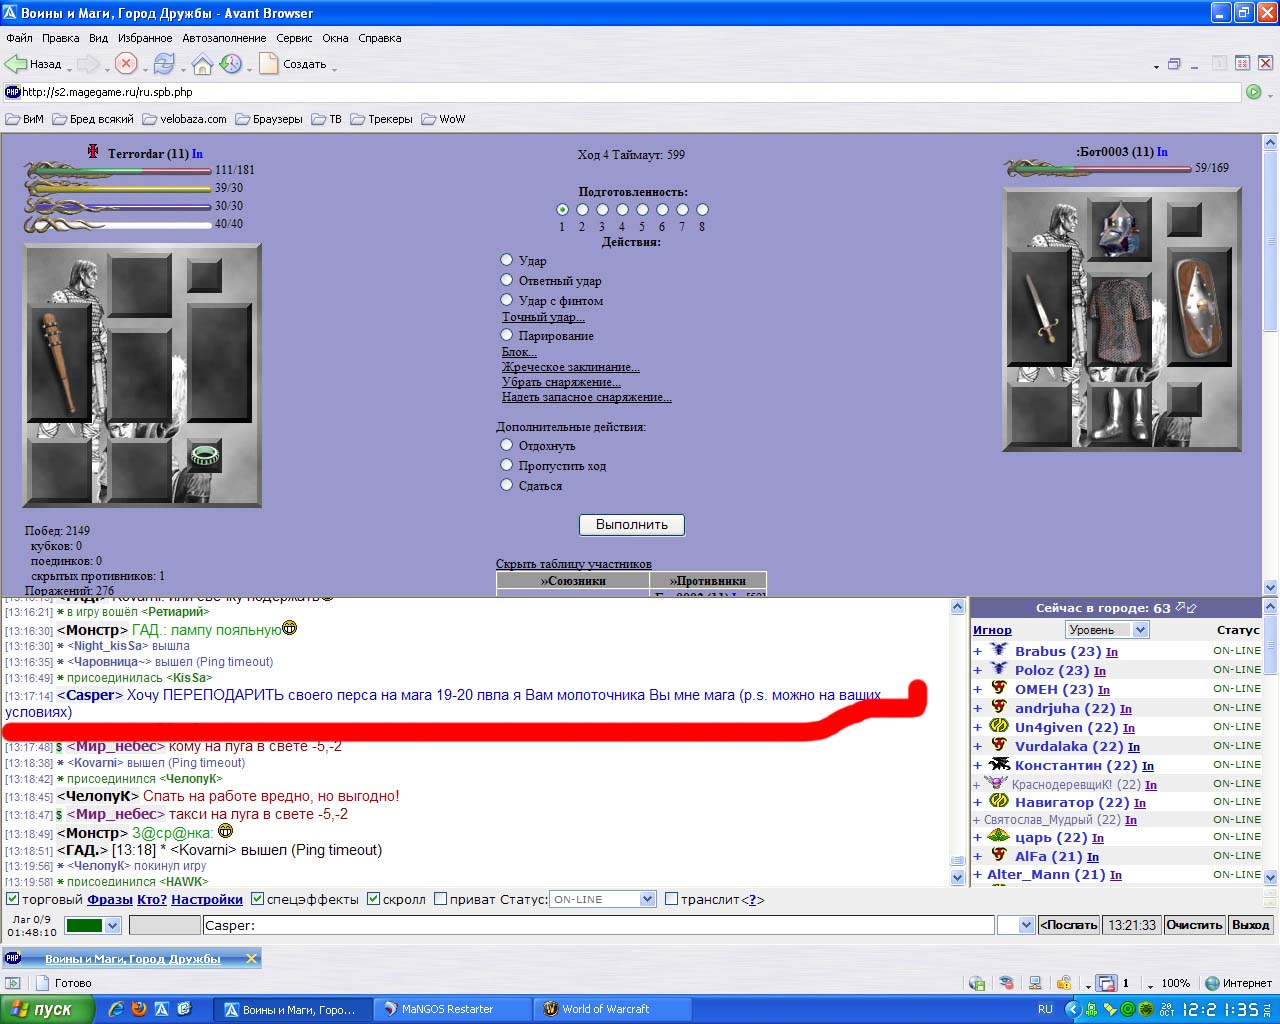Open the Избранное menu
Screen dimensions: 1280x1024
(145, 38)
